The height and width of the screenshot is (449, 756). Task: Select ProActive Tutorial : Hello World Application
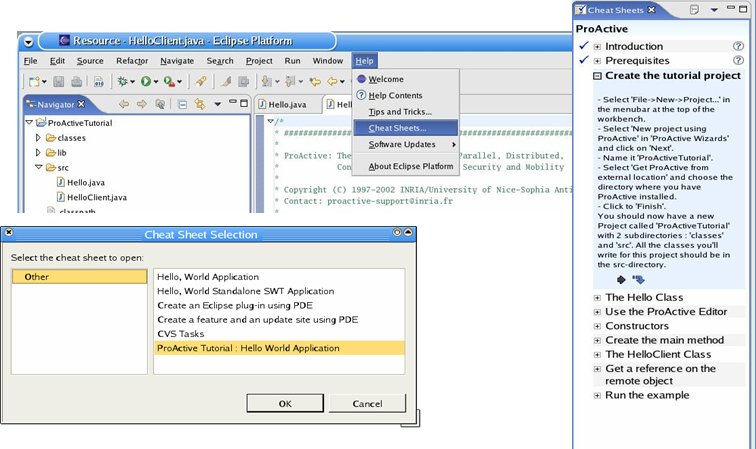[x=279, y=348]
